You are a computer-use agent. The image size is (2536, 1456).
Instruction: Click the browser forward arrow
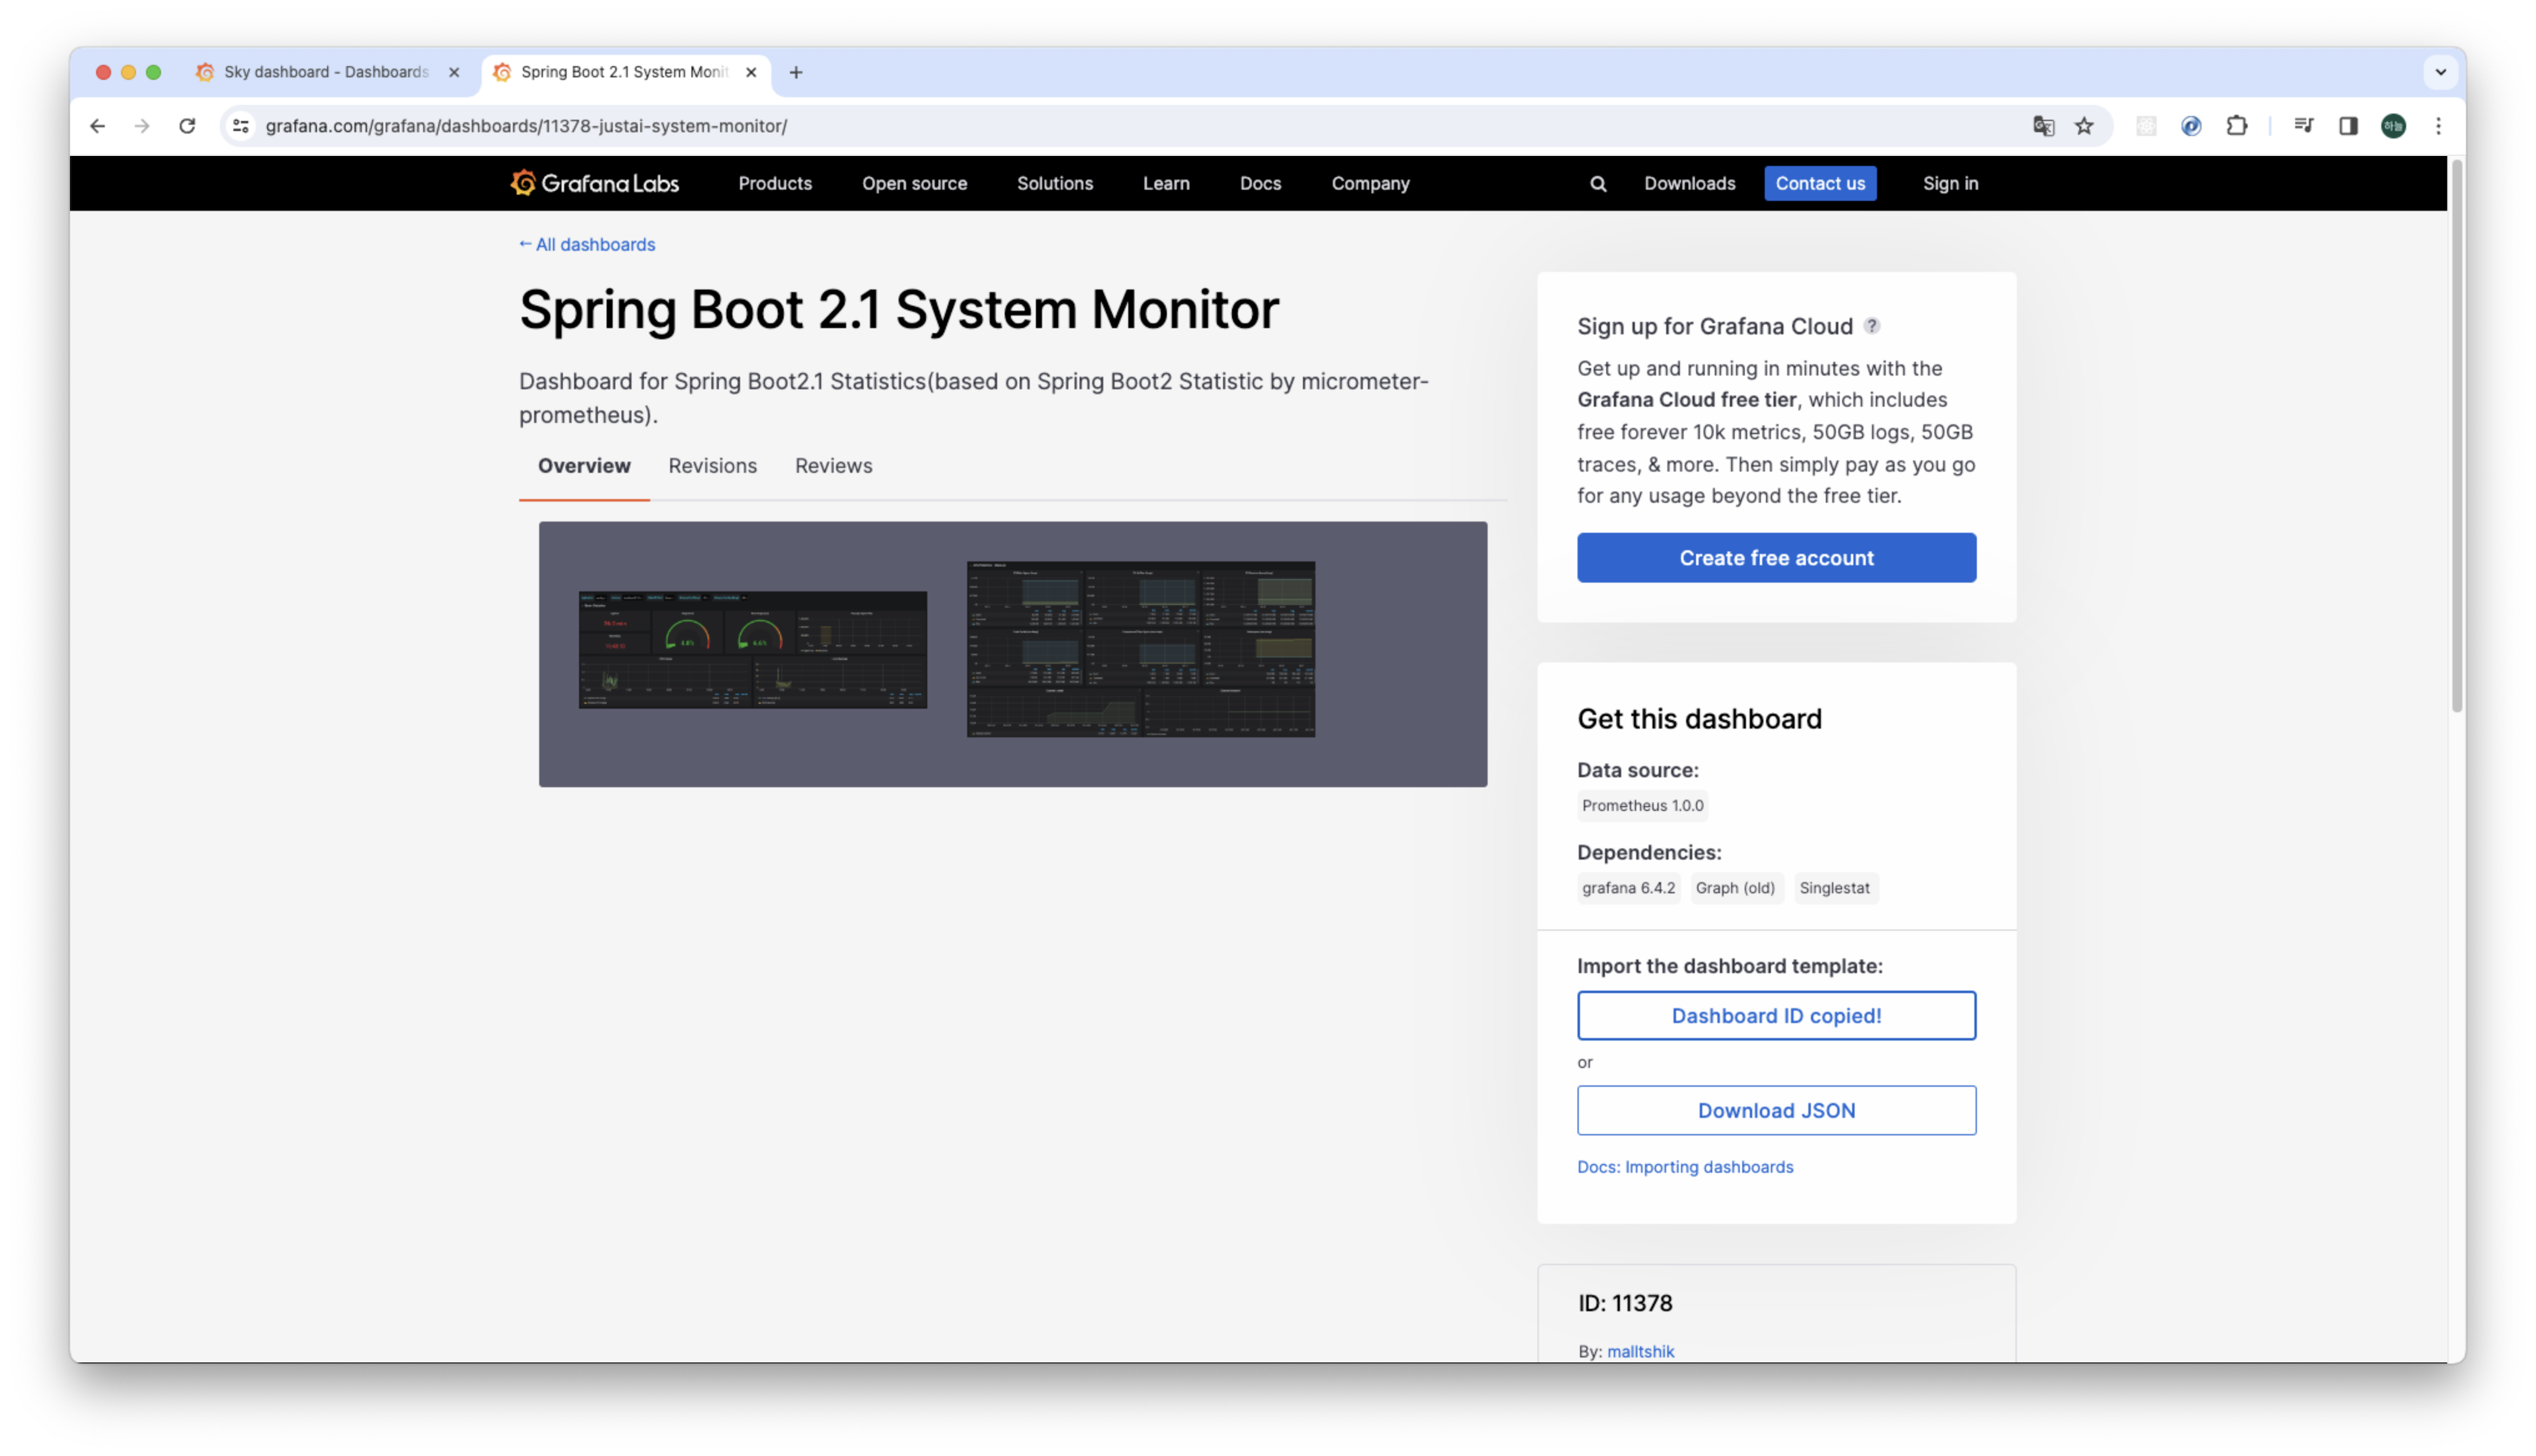(142, 126)
